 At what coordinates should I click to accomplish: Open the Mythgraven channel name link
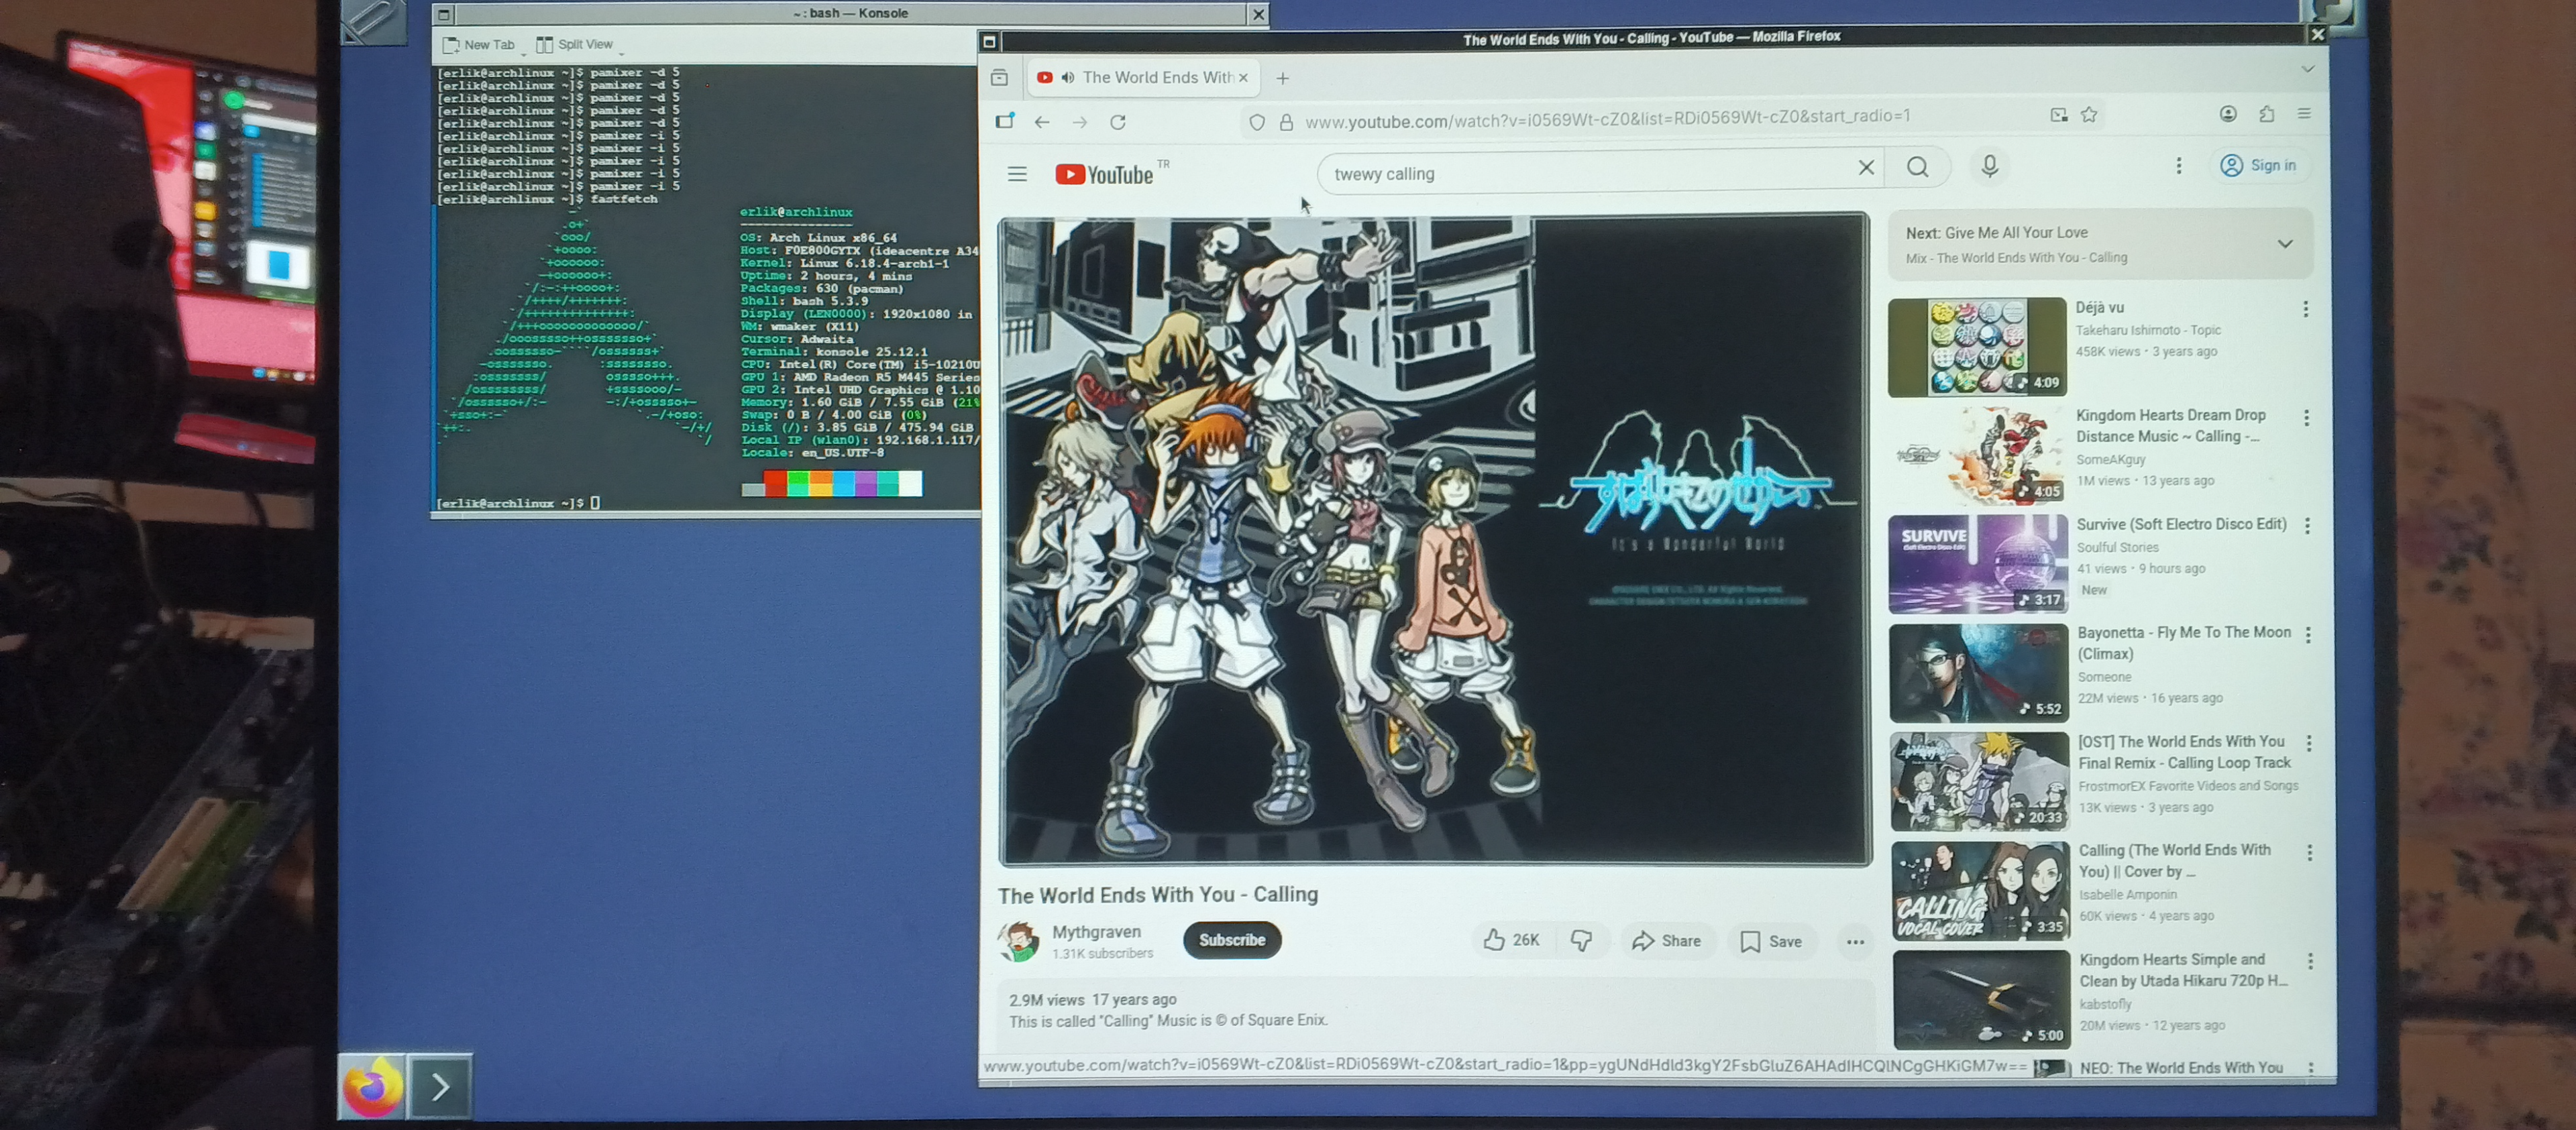(x=1096, y=931)
